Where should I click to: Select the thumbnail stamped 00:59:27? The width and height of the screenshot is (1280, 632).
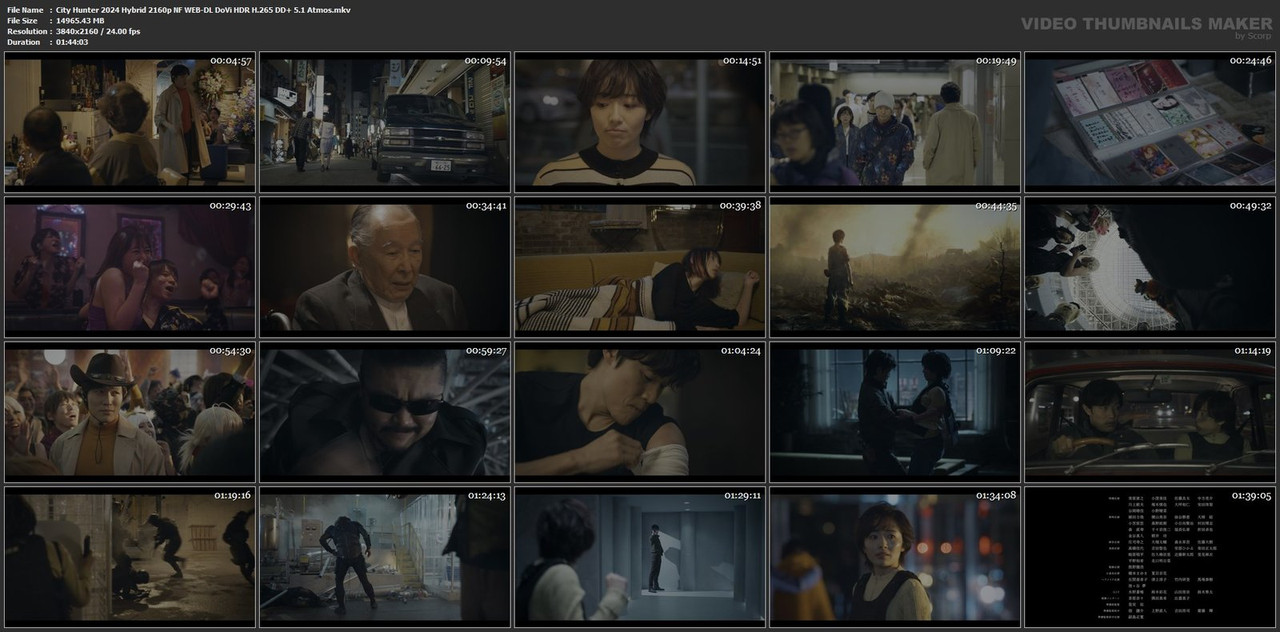point(385,411)
